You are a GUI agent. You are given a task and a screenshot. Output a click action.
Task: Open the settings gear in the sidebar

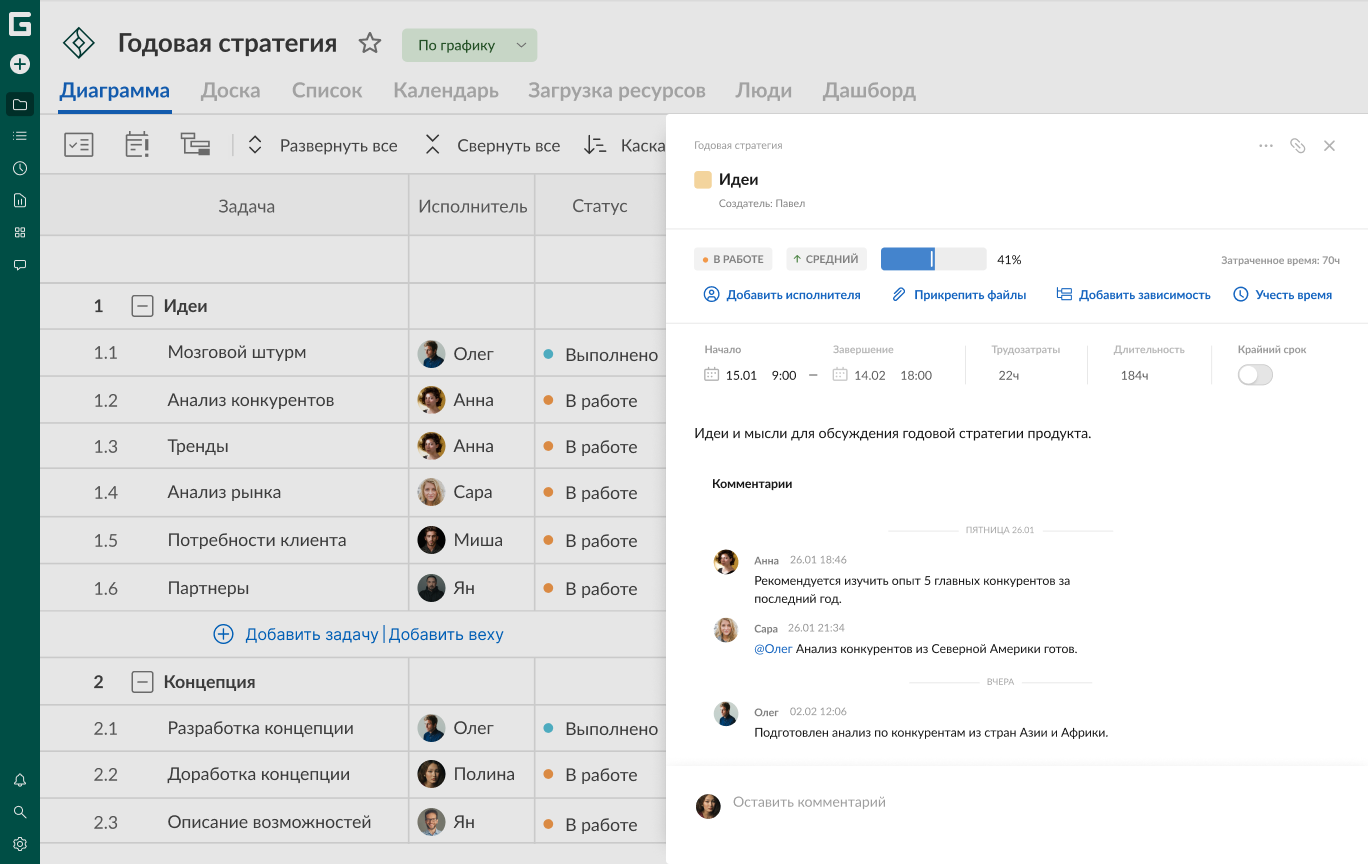[x=20, y=844]
